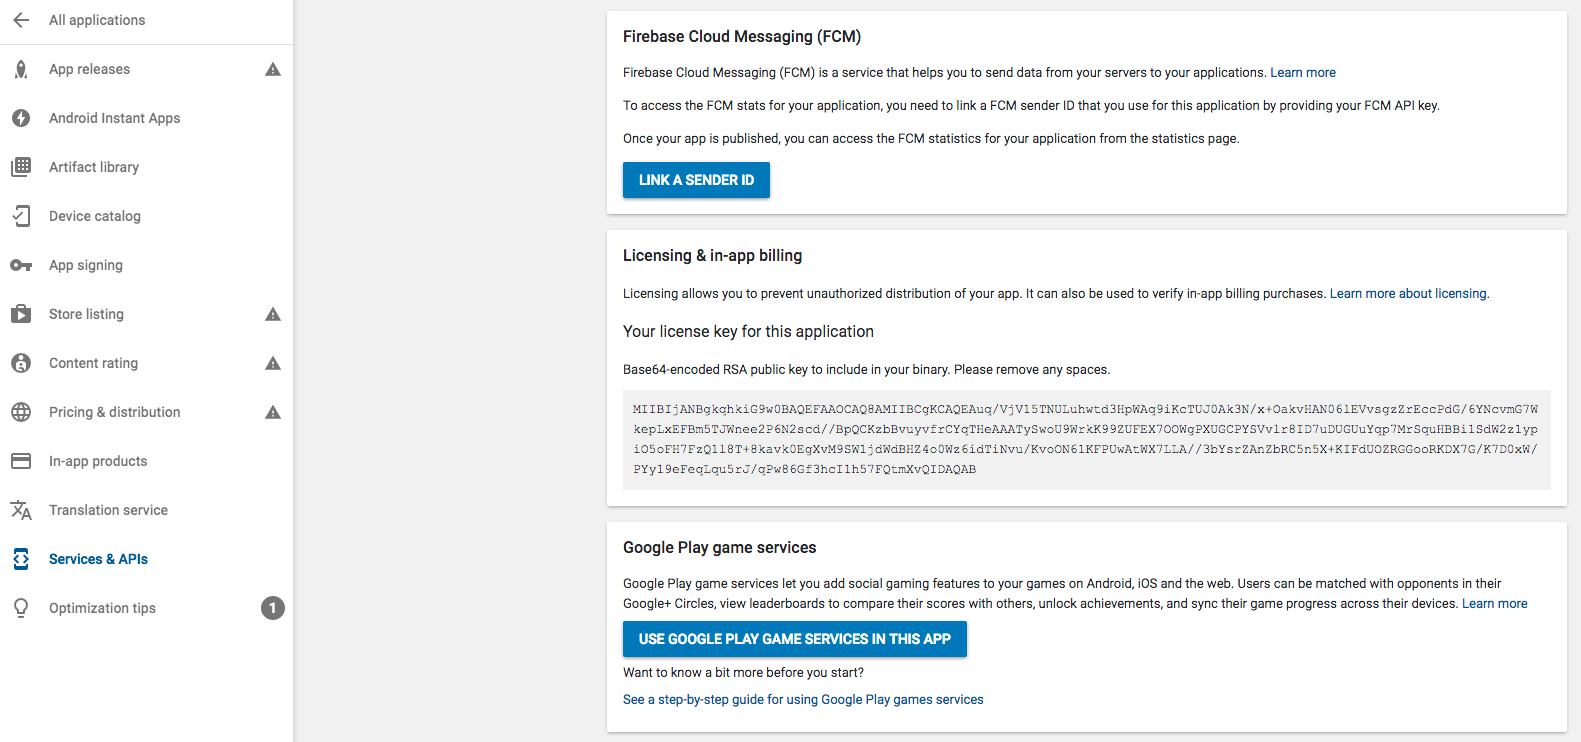The image size is (1581, 742).
Task: Click Use Google Play Game Services button
Action: tap(795, 639)
